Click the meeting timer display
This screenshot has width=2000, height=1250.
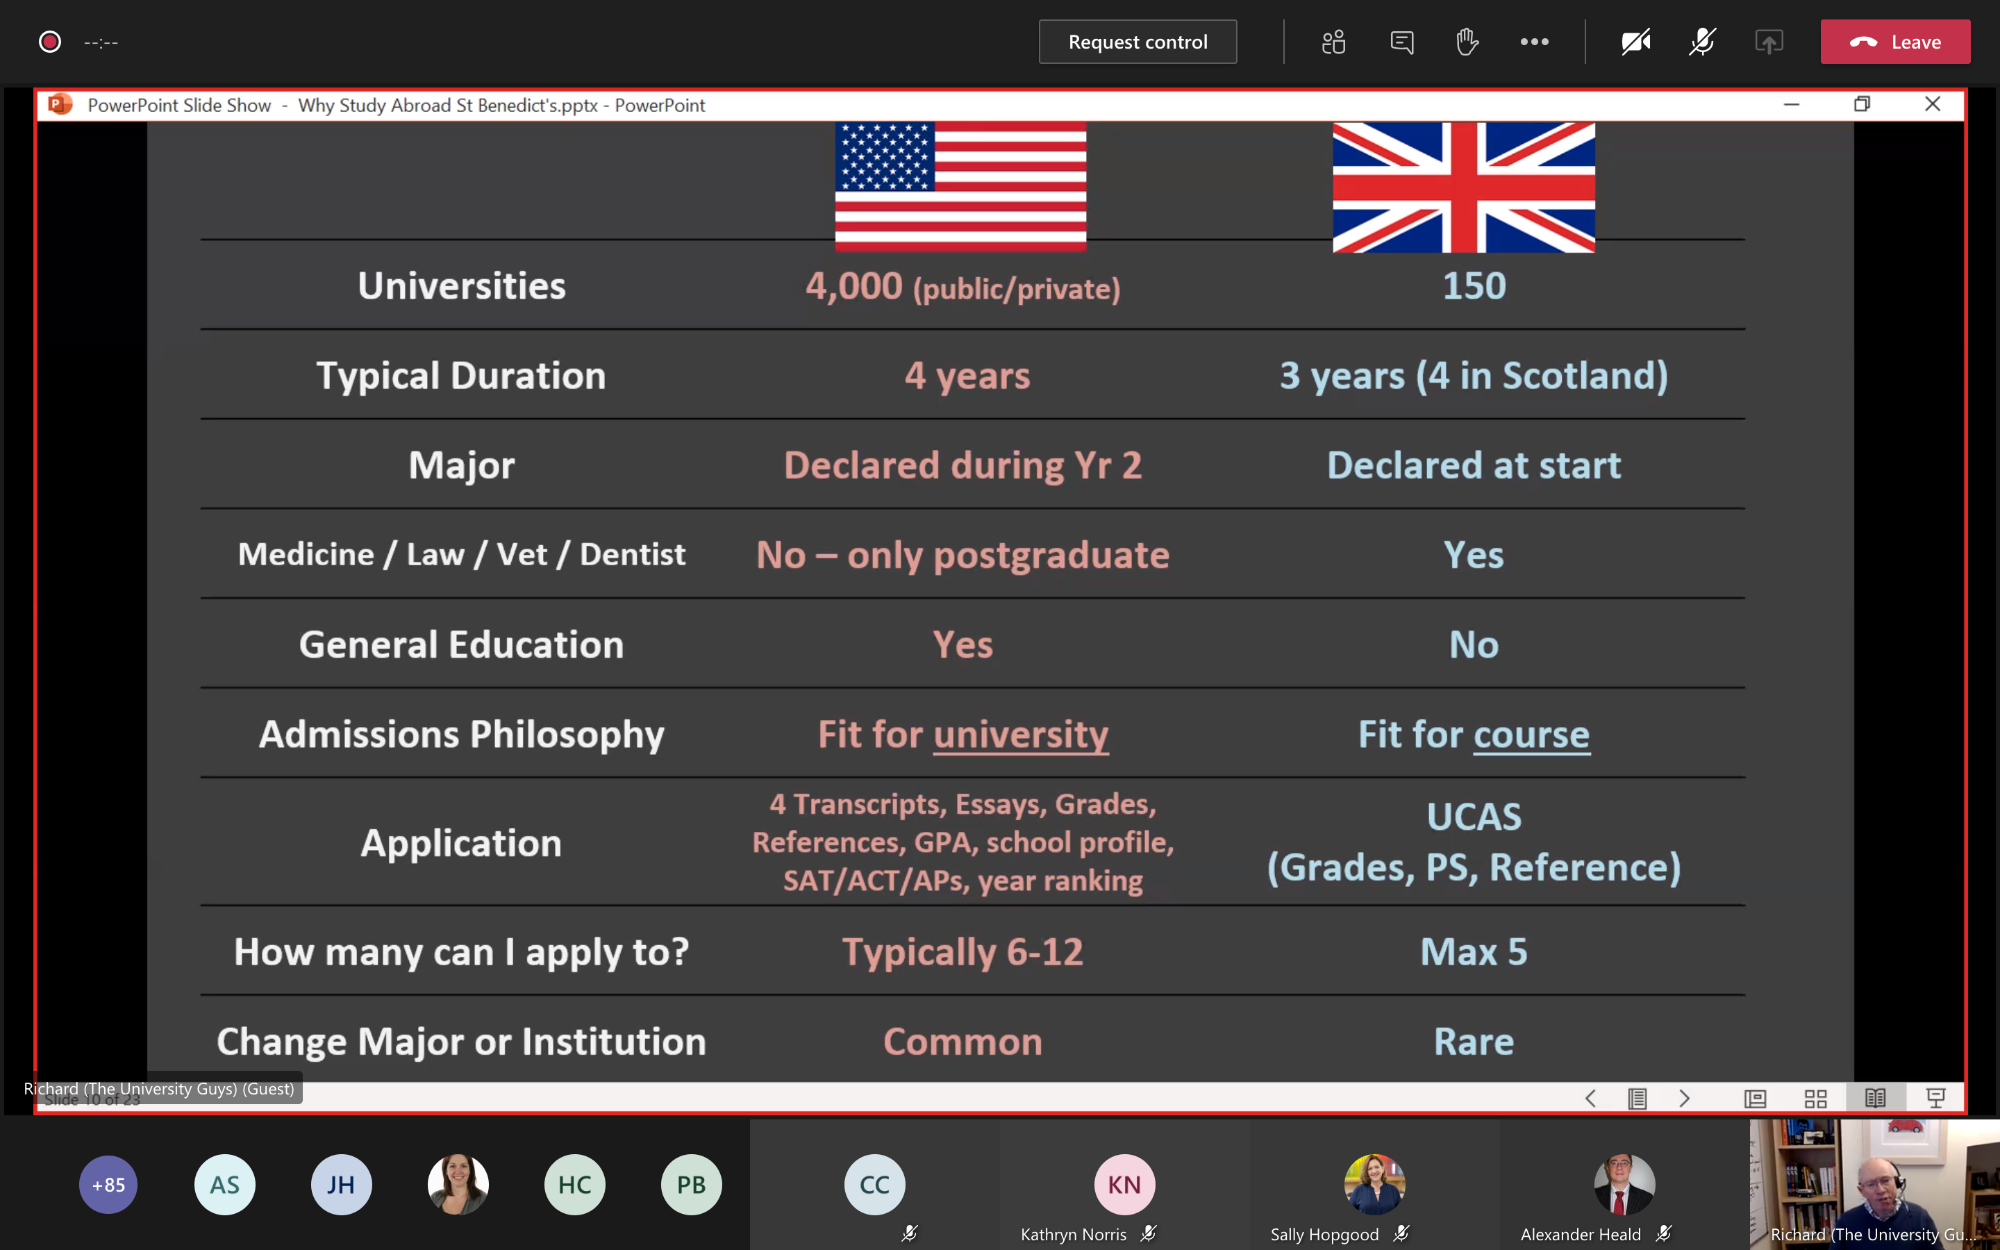click(x=101, y=42)
